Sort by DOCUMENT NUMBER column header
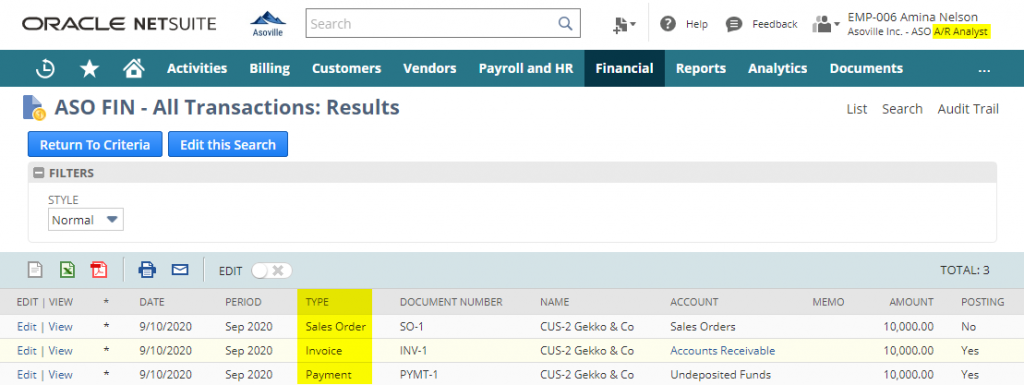The width and height of the screenshot is (1024, 385). click(x=451, y=302)
